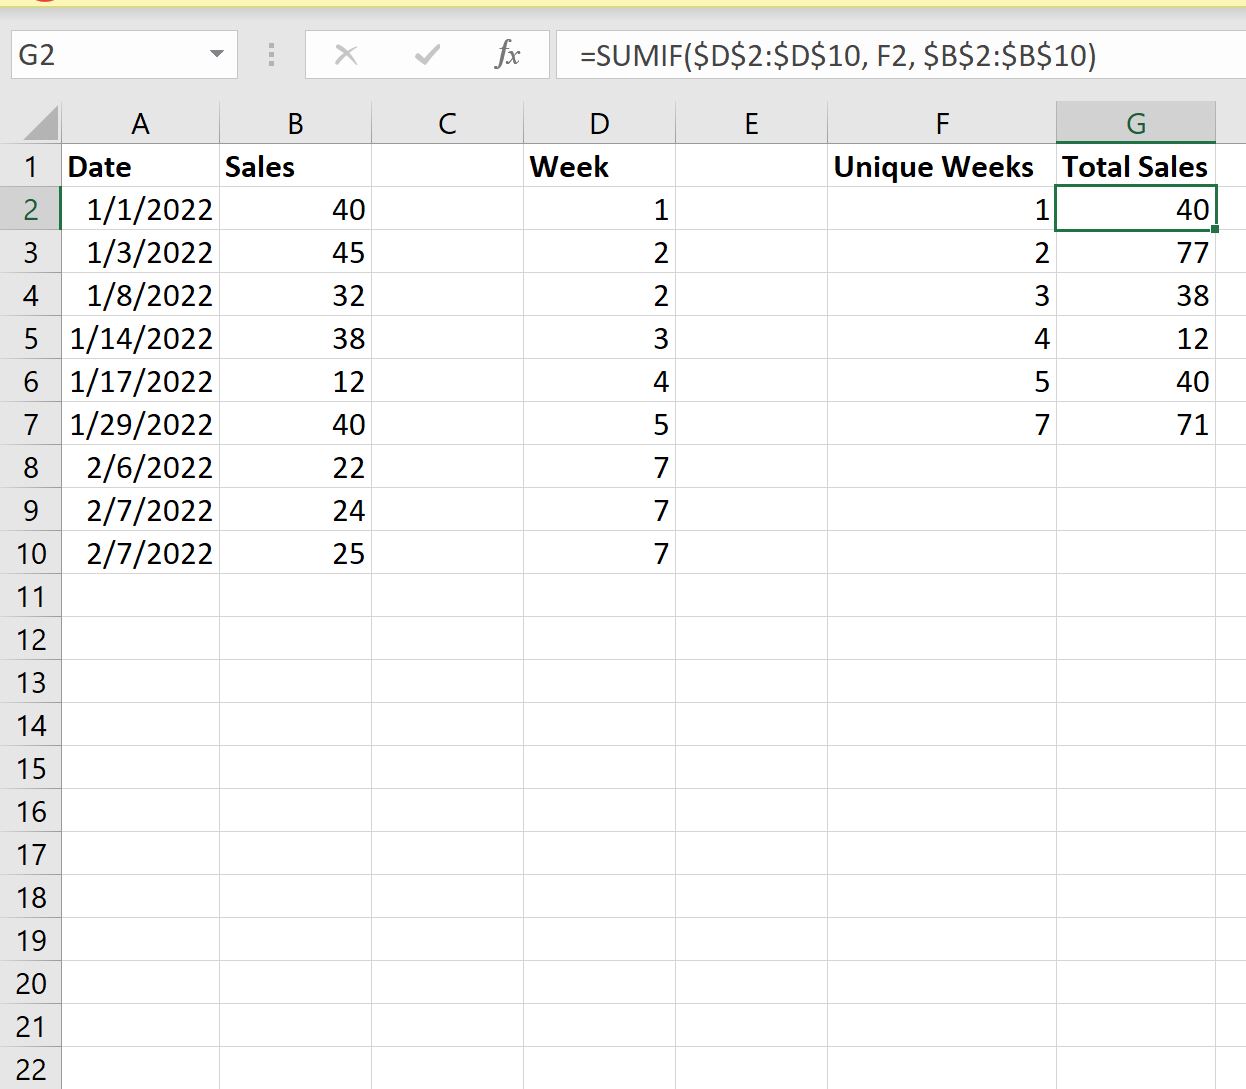Select row 10 header
The height and width of the screenshot is (1089, 1246).
pos(31,553)
